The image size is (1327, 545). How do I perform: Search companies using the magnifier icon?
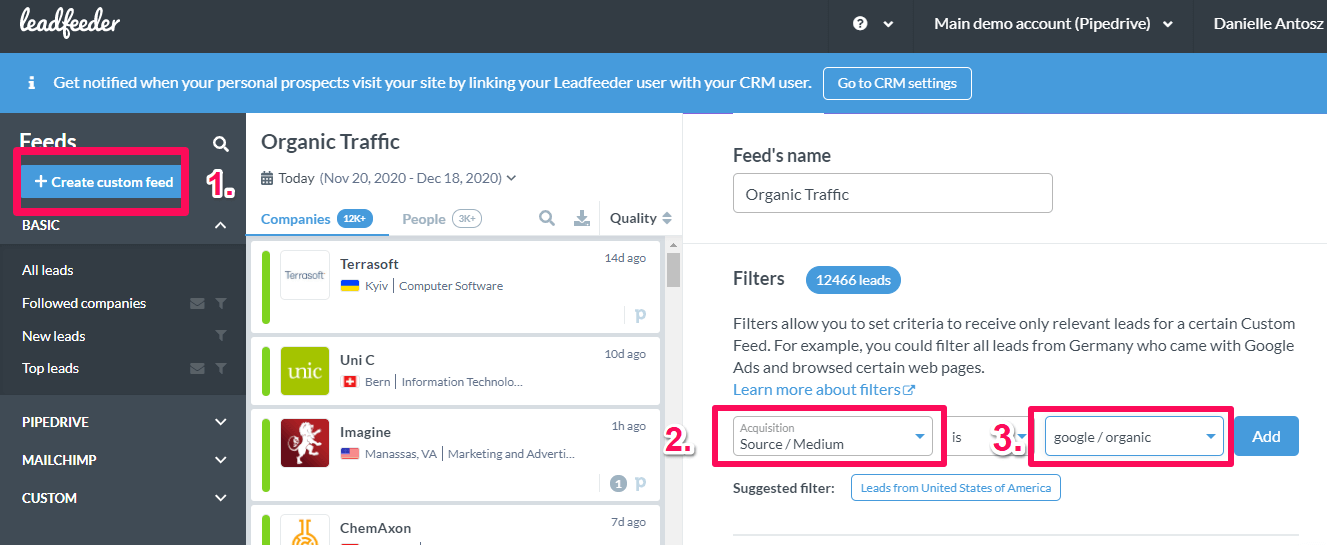[x=547, y=218]
